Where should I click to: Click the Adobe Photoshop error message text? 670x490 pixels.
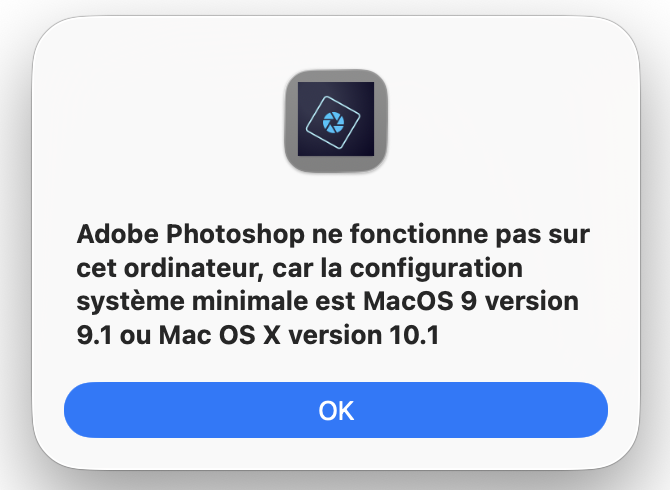(x=335, y=286)
